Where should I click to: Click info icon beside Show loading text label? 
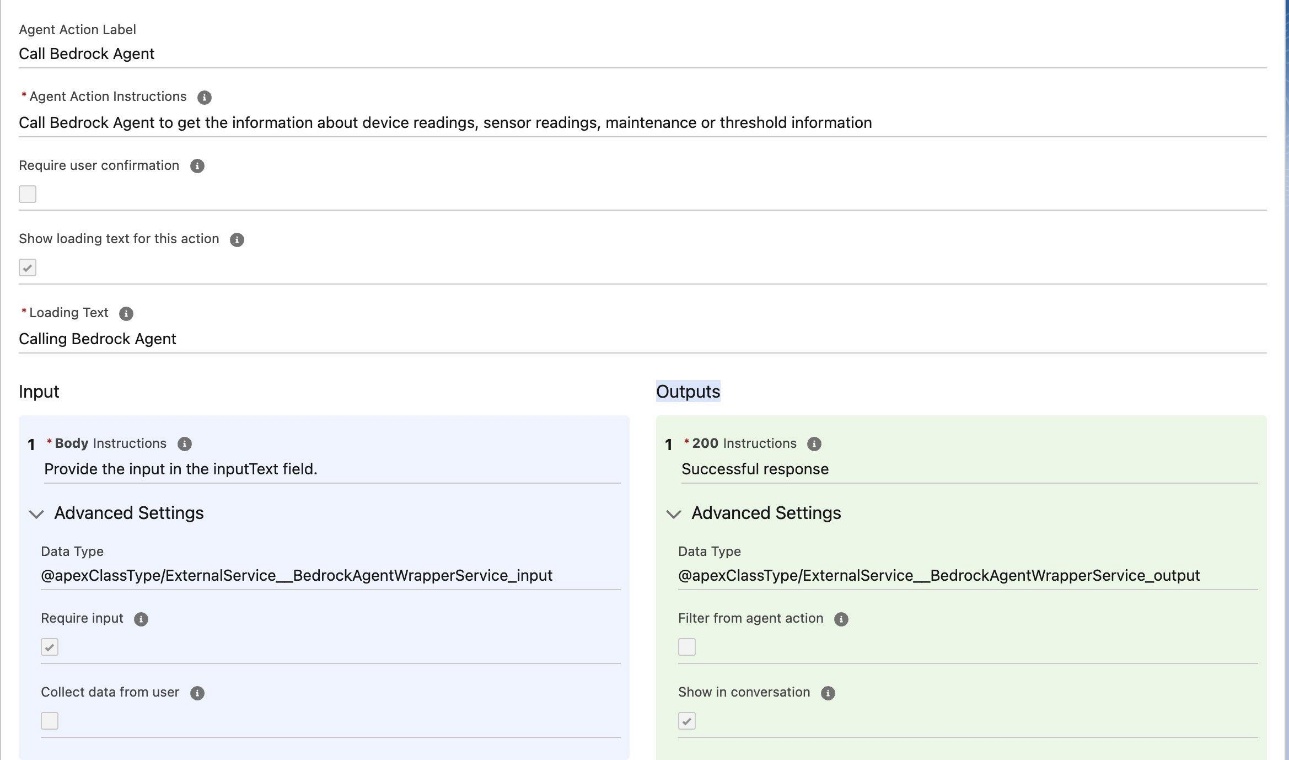(237, 240)
